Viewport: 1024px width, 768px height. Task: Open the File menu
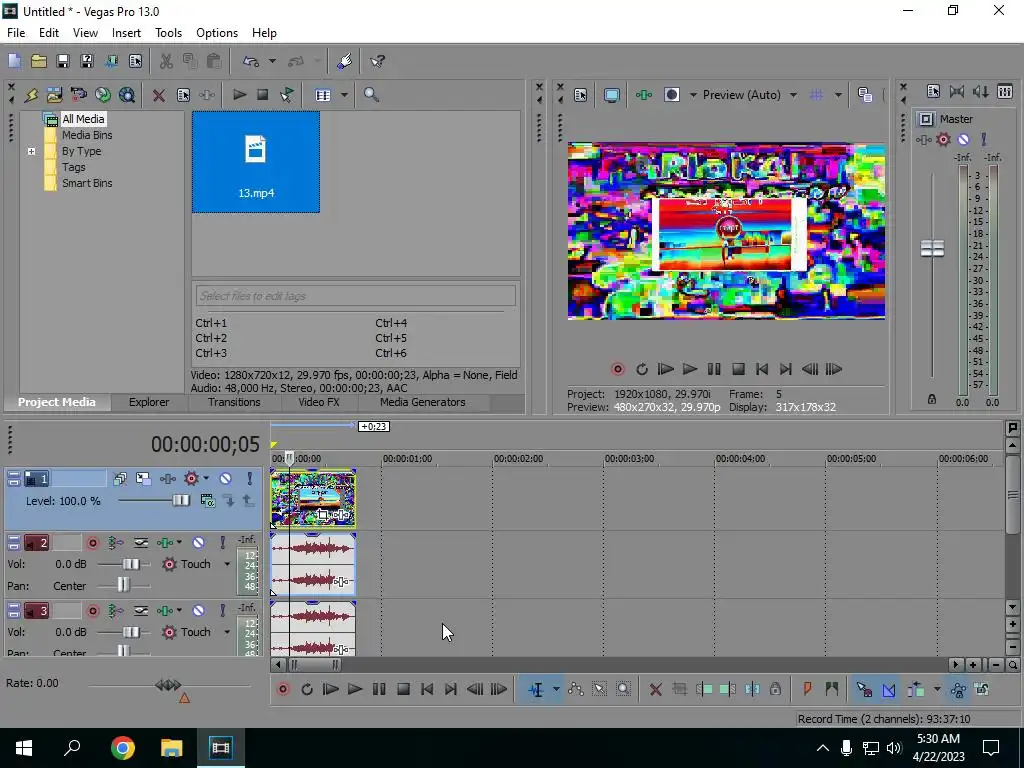point(16,33)
